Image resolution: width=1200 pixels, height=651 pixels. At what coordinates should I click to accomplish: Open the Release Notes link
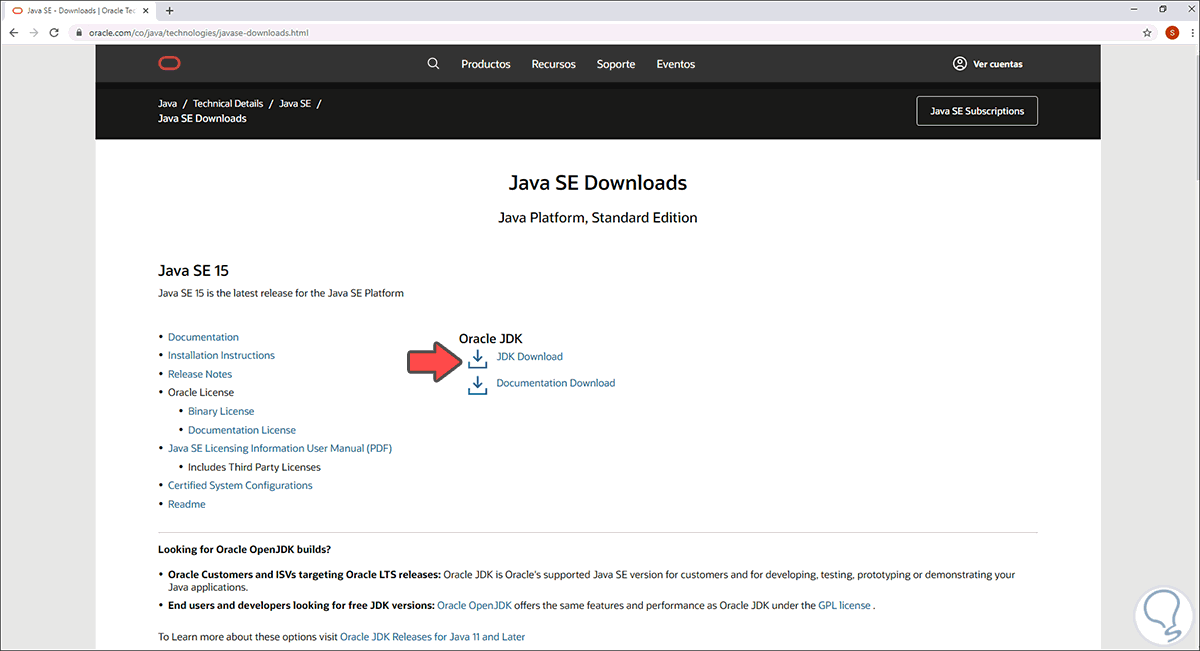coord(199,373)
